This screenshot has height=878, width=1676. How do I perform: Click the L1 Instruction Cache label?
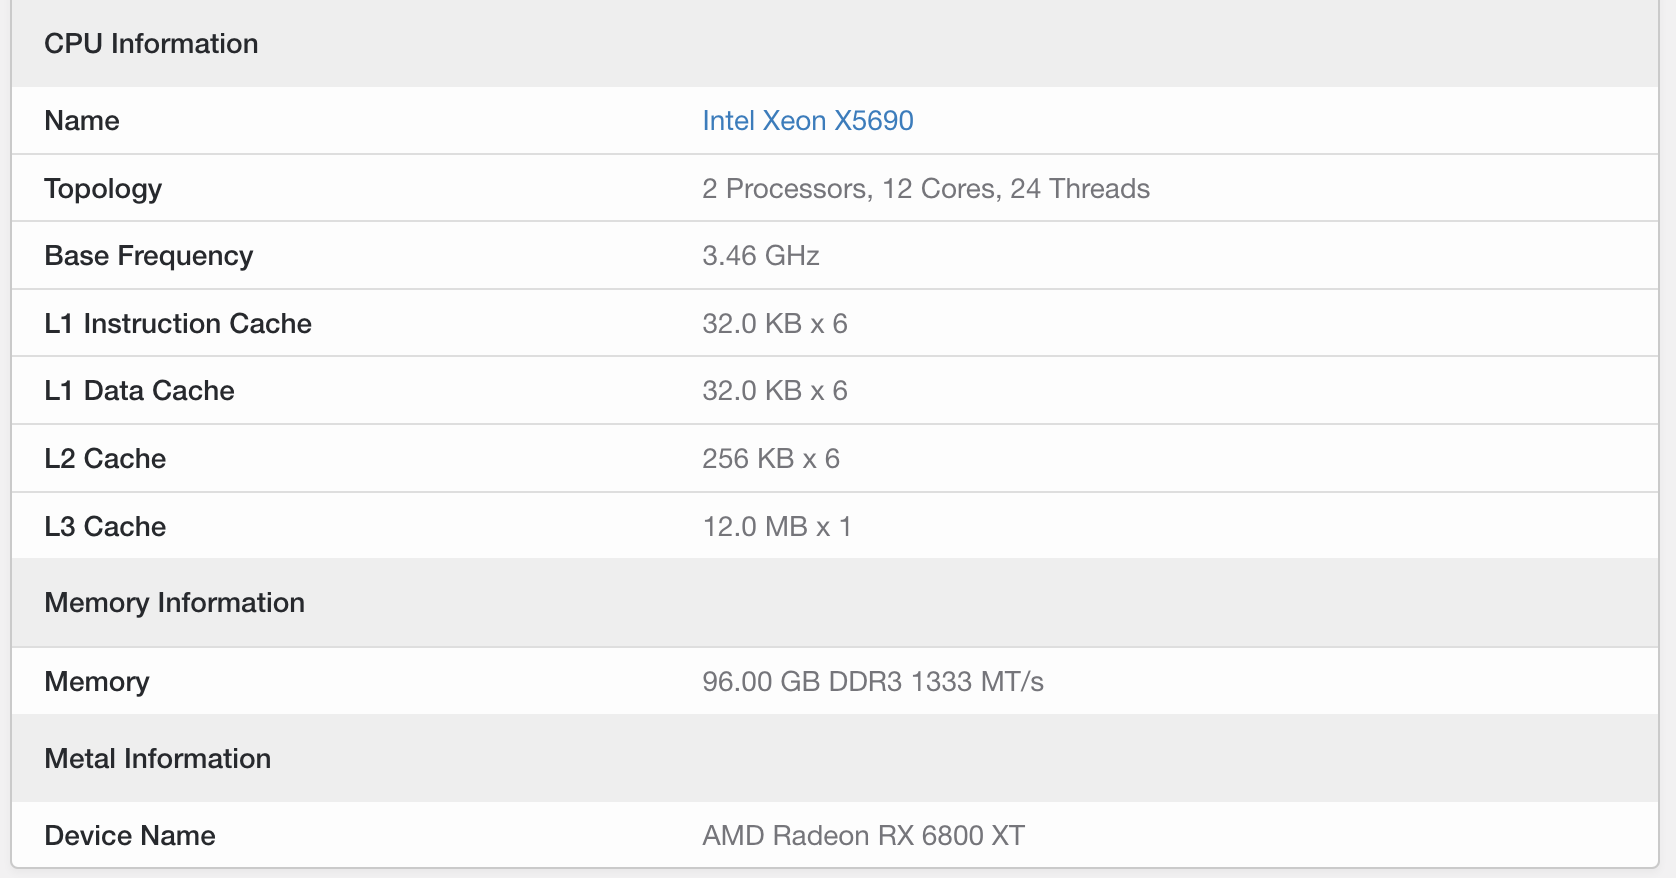[178, 324]
